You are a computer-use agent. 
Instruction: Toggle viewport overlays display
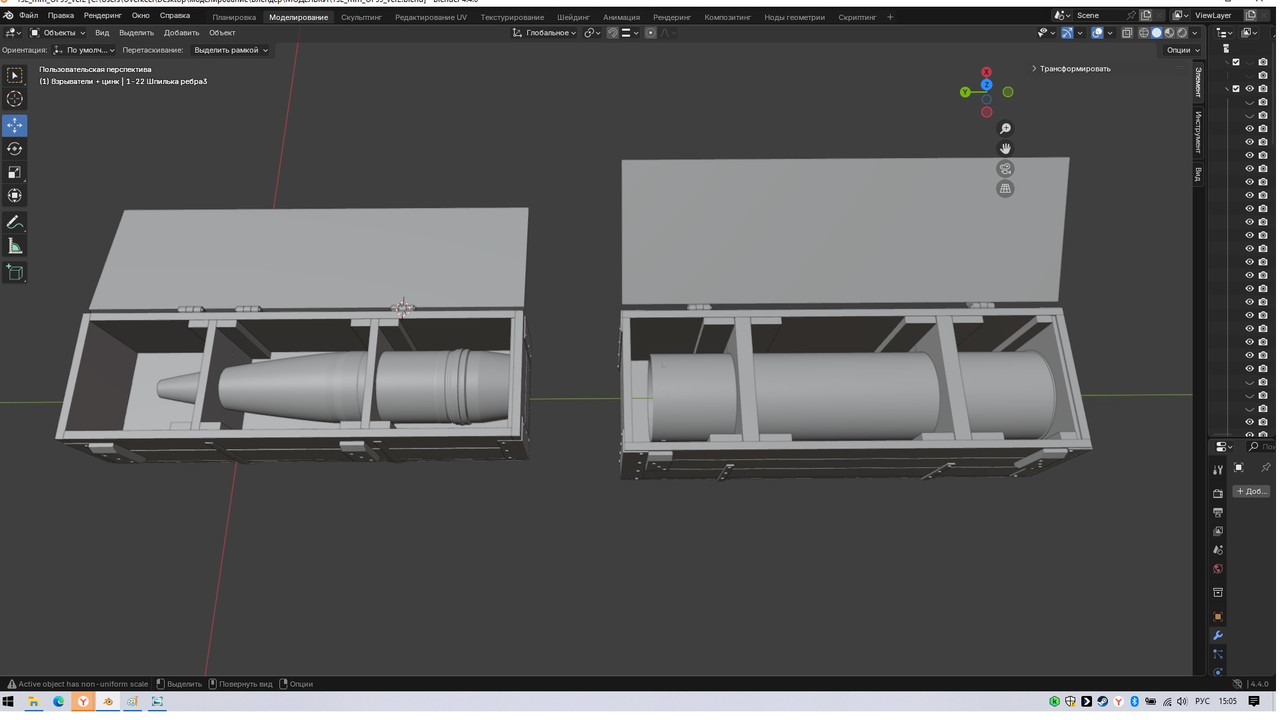point(1097,33)
